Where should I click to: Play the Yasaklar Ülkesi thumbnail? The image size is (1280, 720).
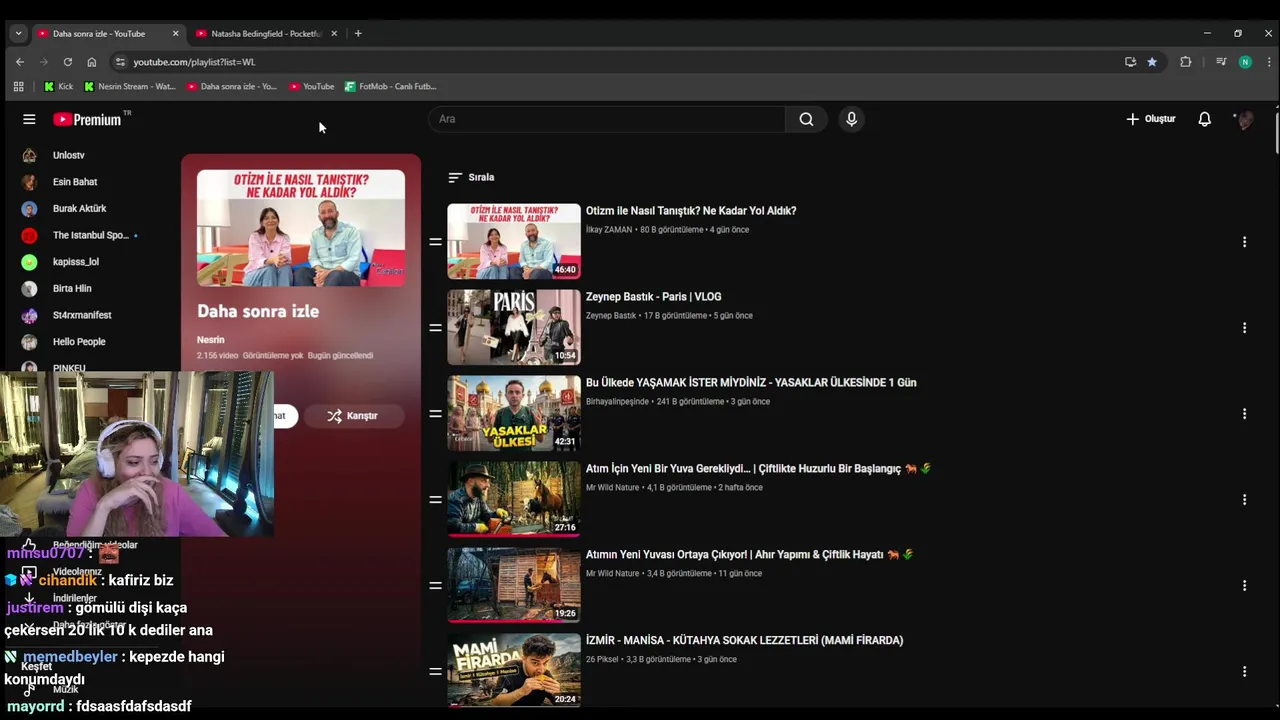tap(514, 413)
